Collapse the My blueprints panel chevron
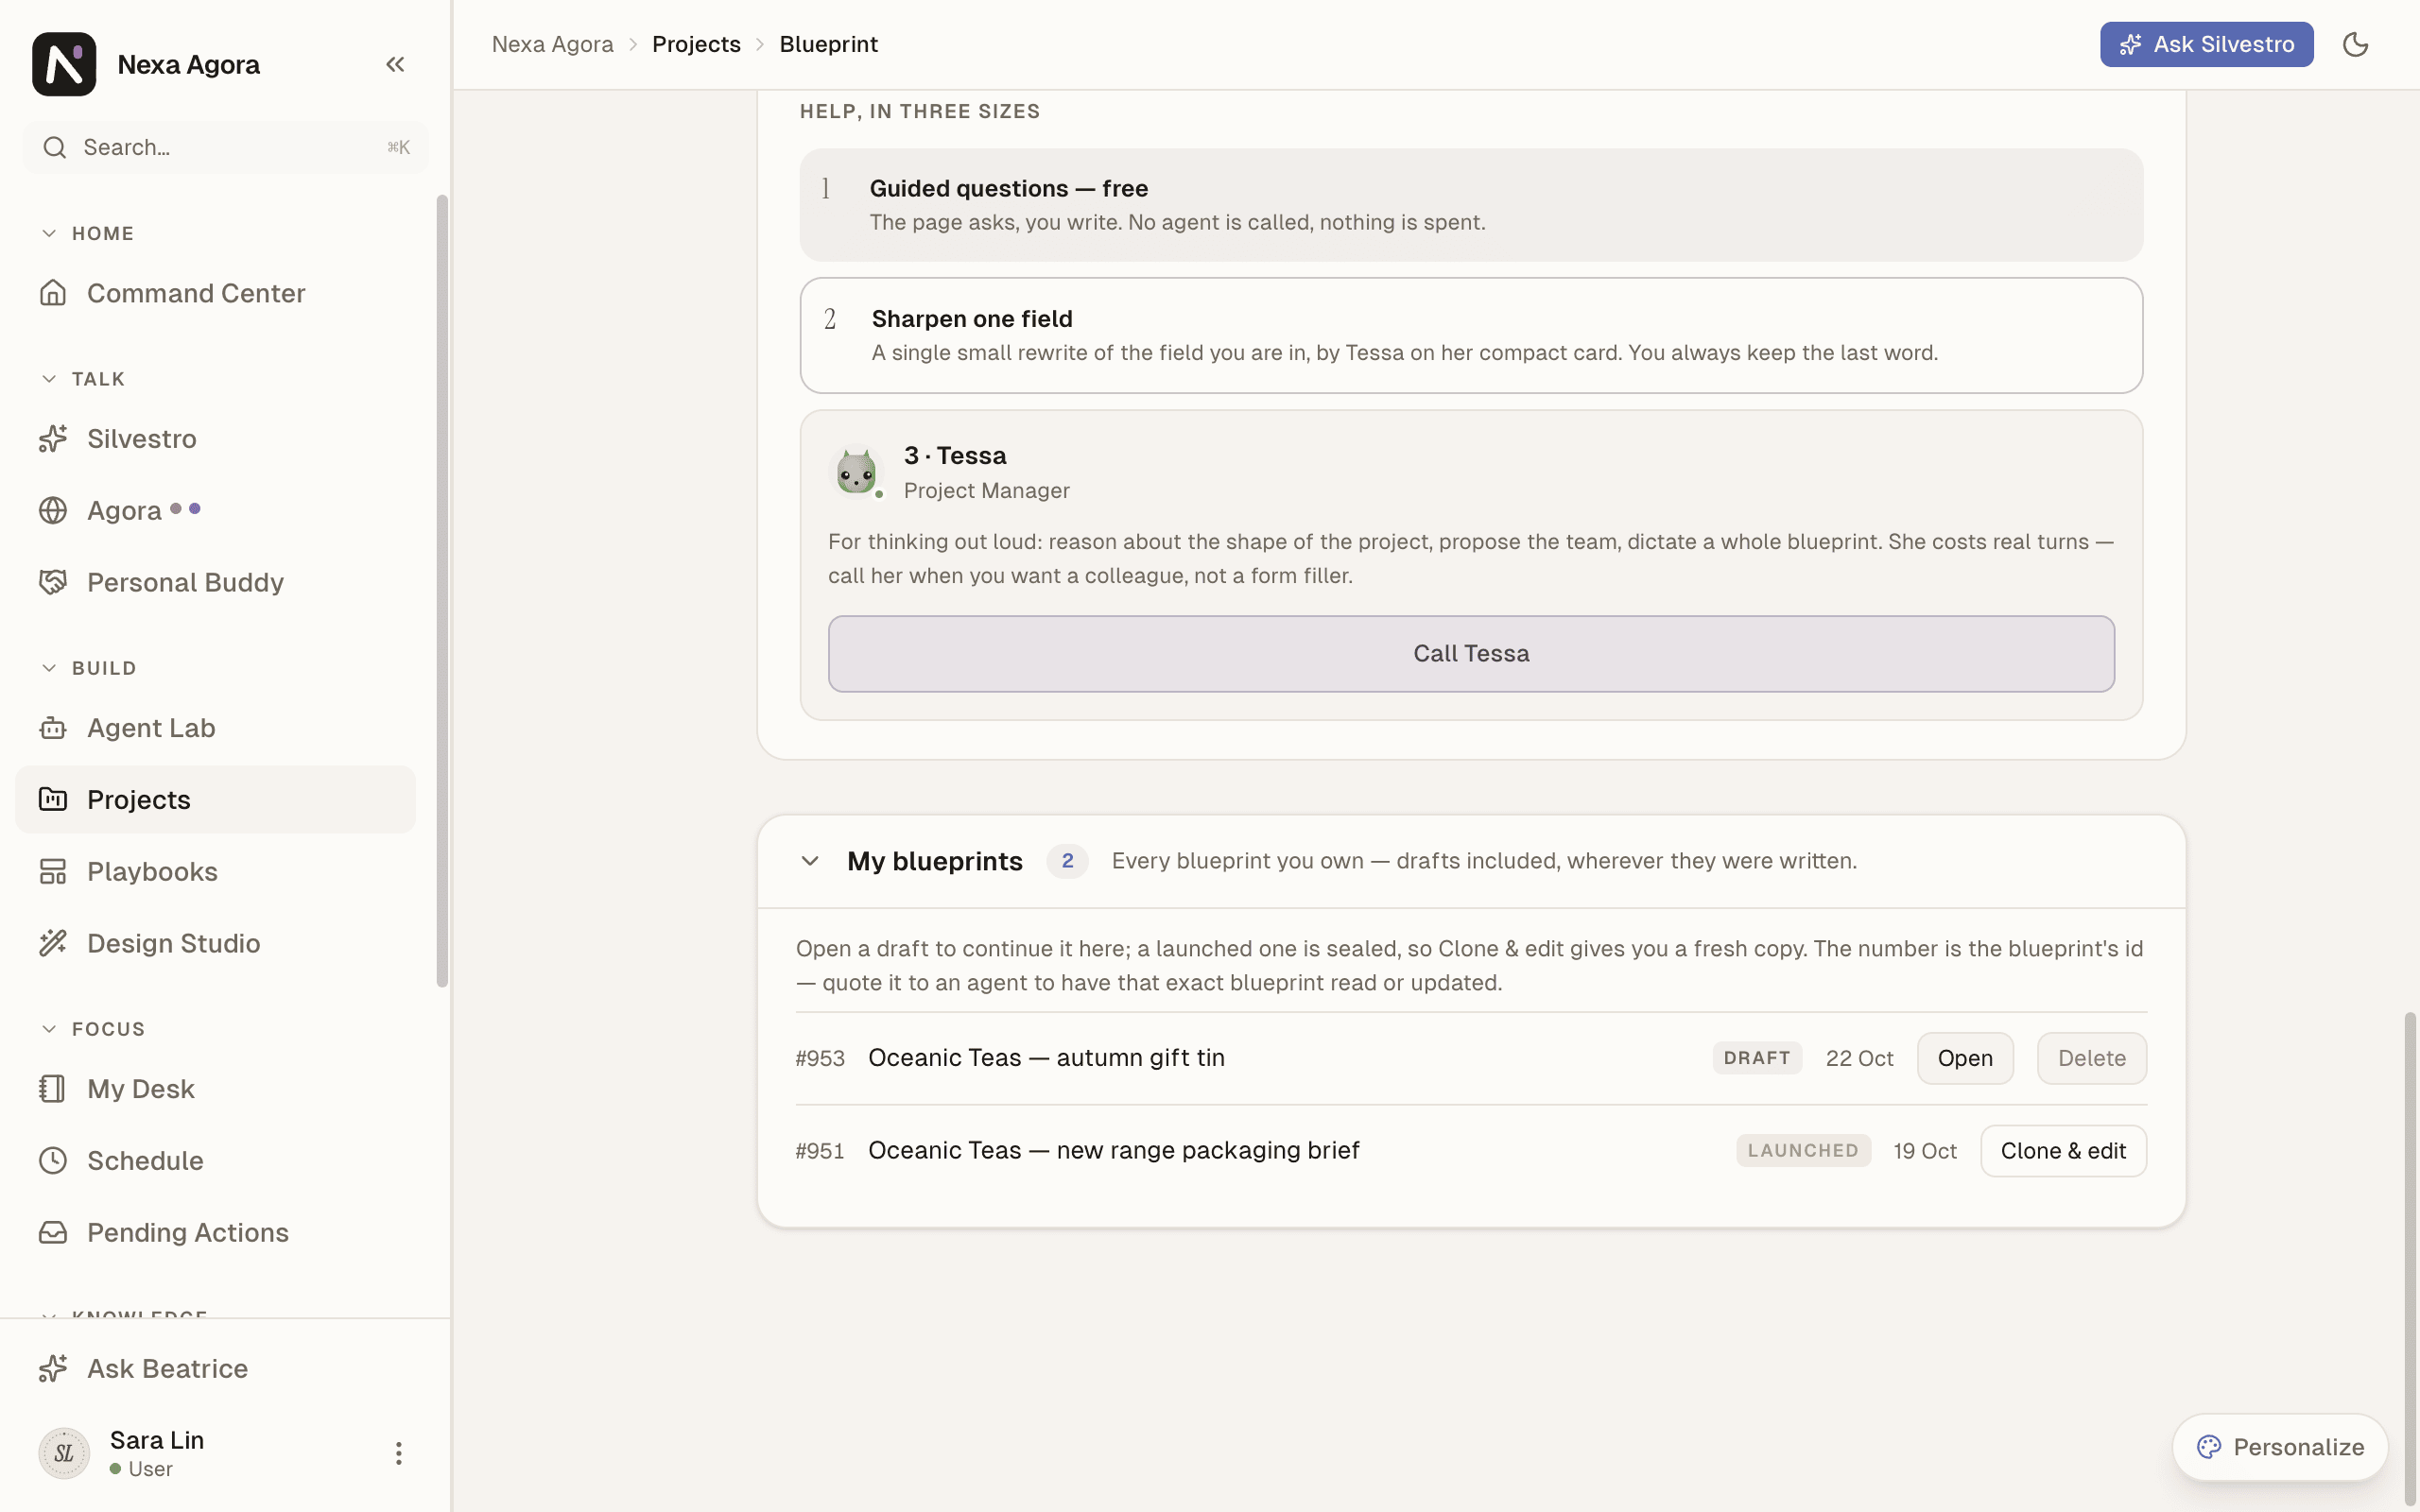The image size is (2420, 1512). click(x=810, y=861)
